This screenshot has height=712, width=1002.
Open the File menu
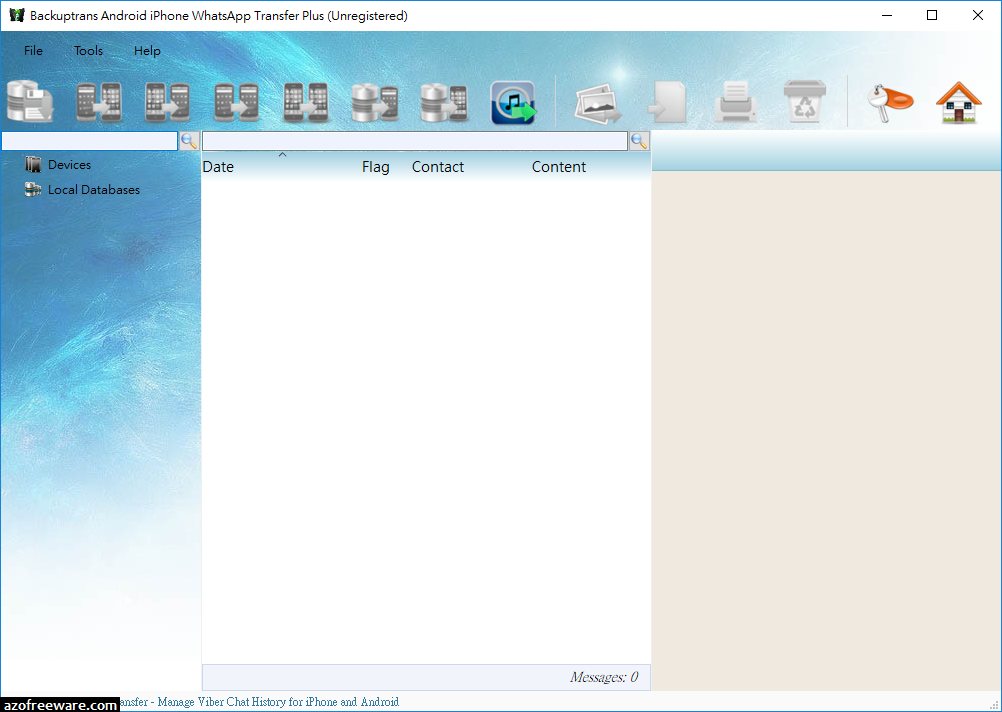coord(33,50)
